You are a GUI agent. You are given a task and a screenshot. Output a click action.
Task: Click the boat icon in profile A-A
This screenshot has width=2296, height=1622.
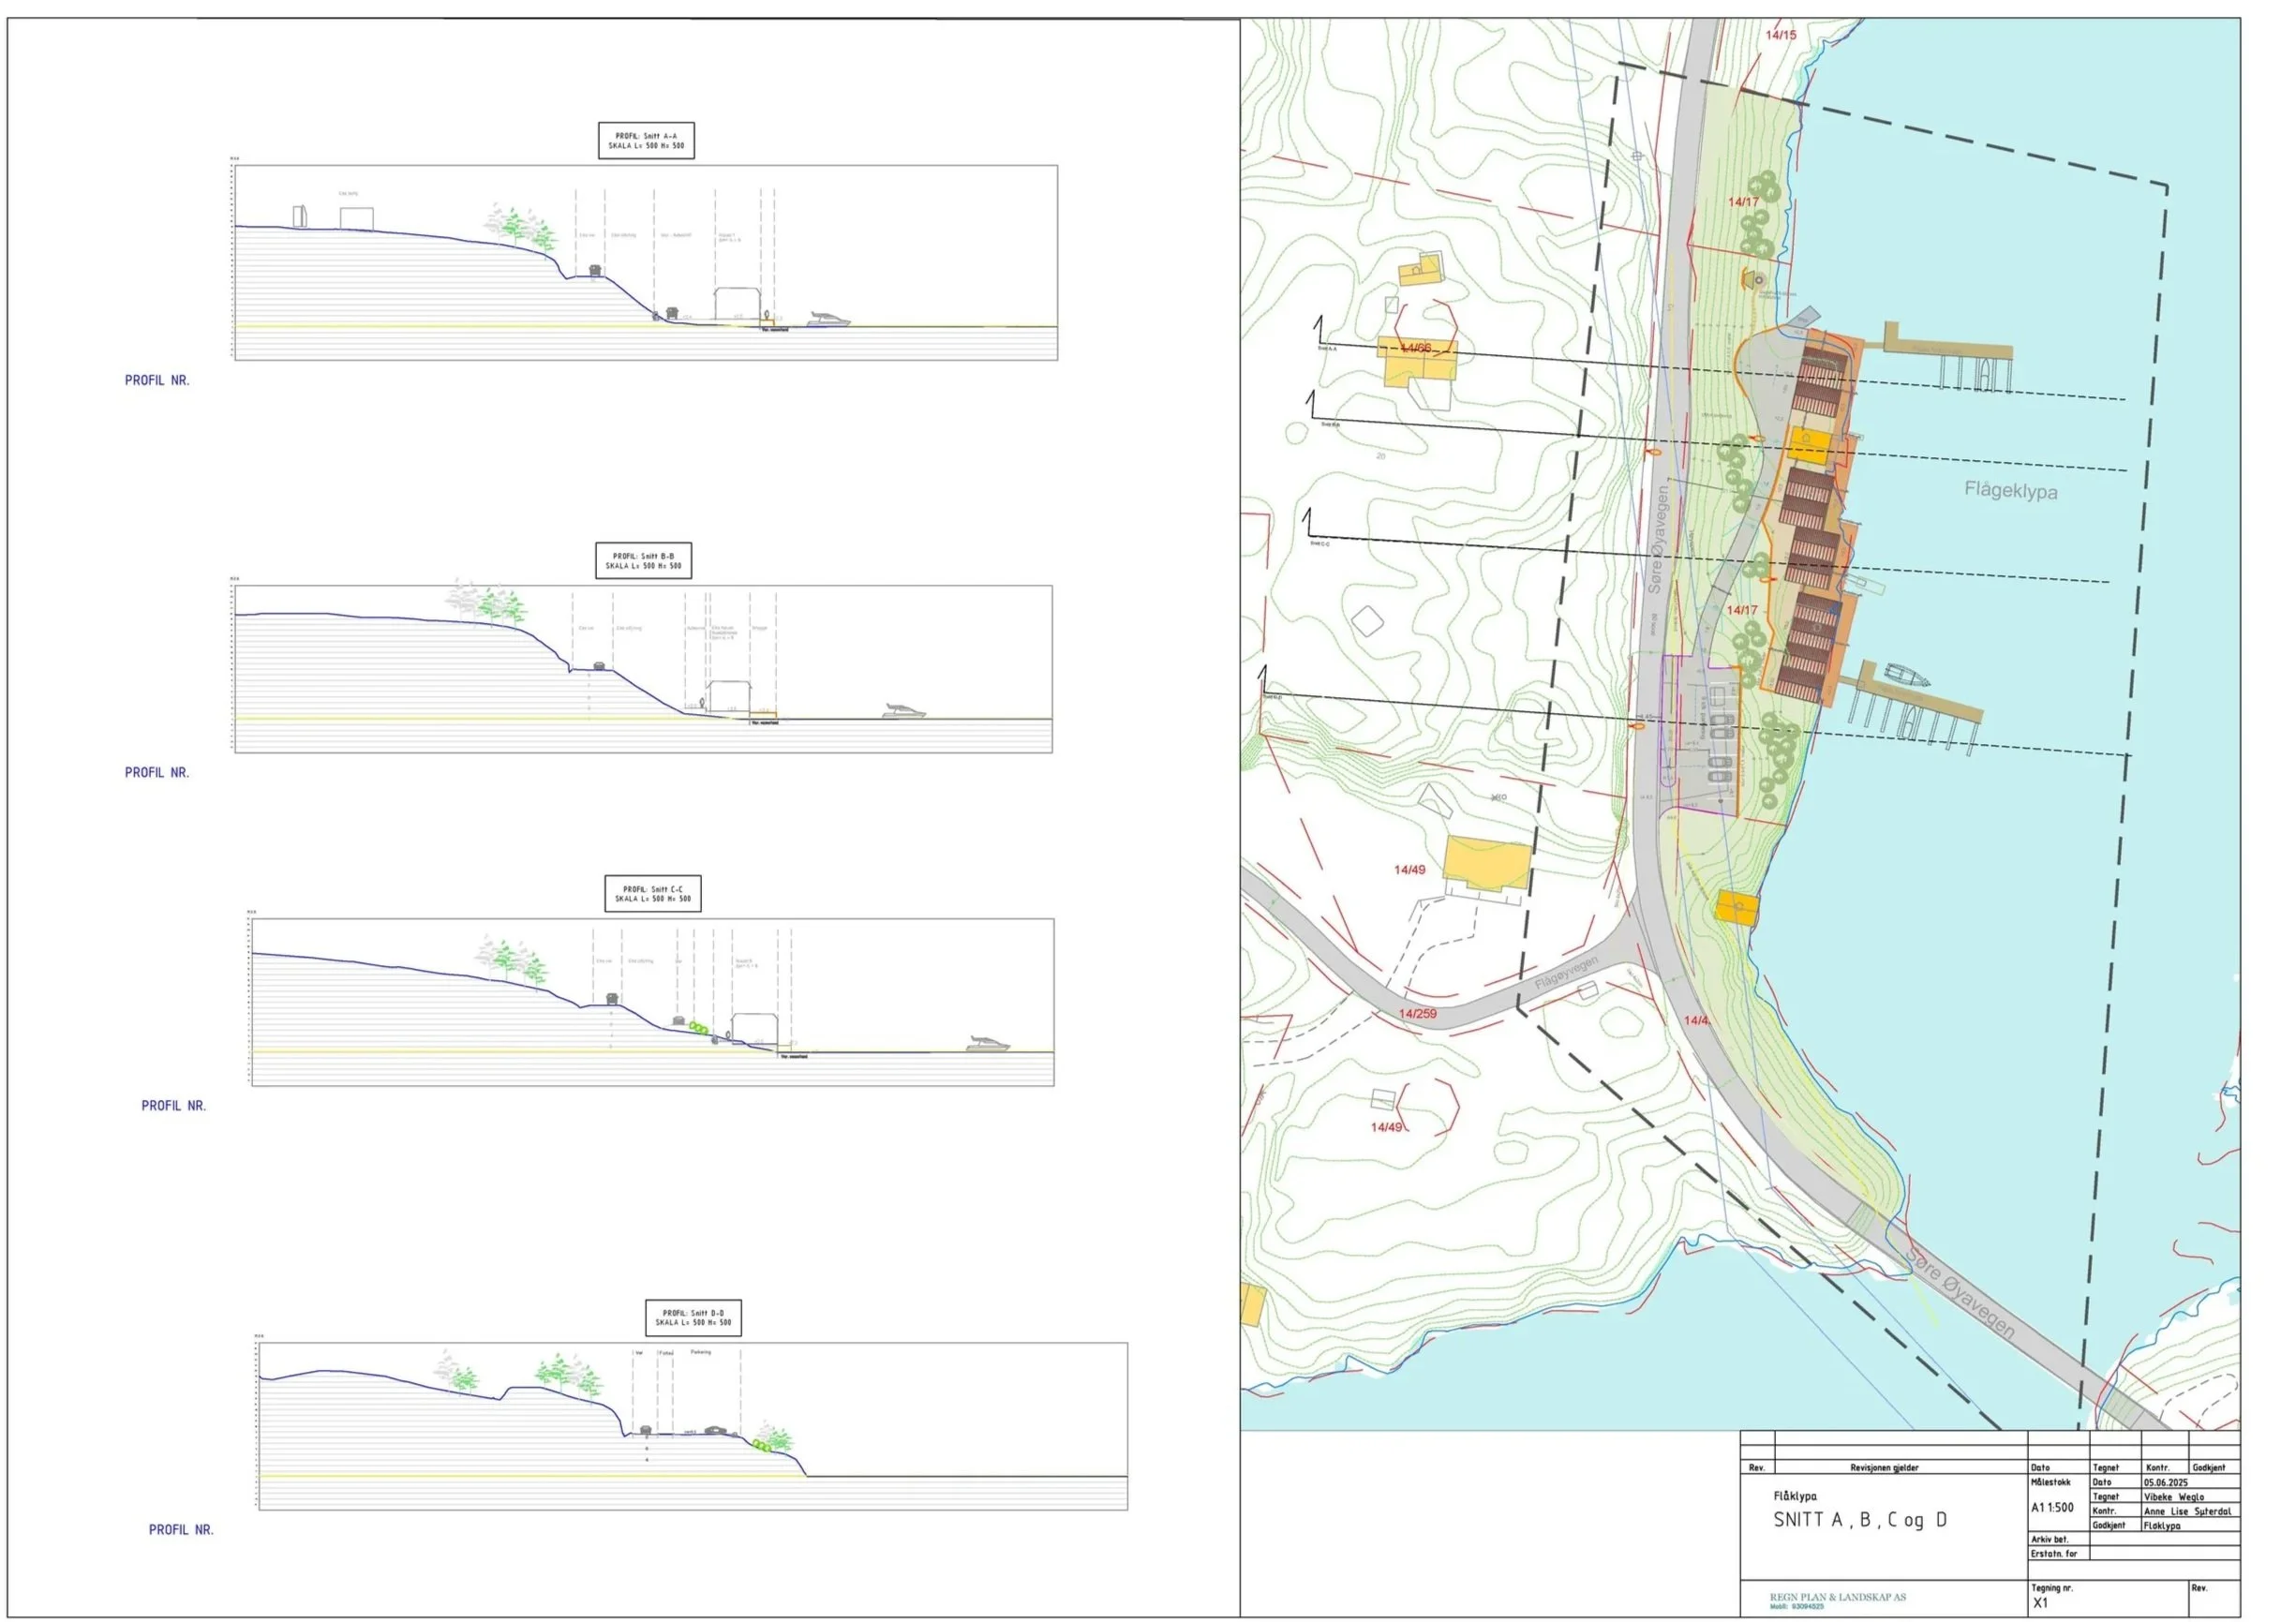tap(829, 320)
